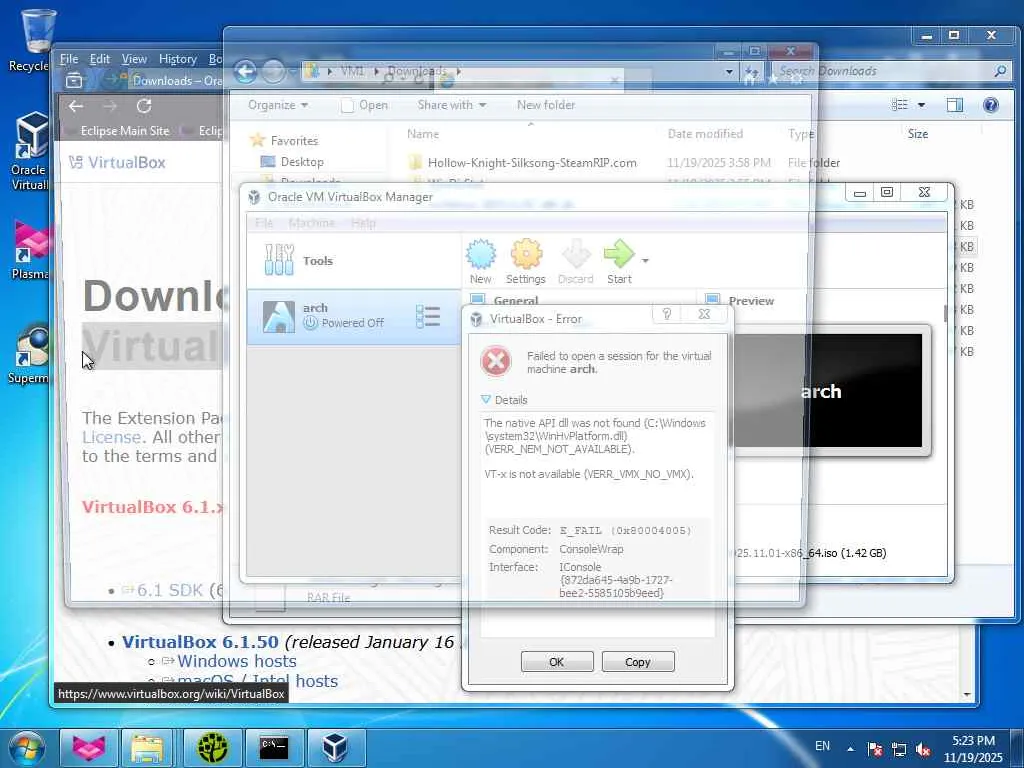The width and height of the screenshot is (1024, 768).
Task: Click the Windows Start orb
Action: 27,748
